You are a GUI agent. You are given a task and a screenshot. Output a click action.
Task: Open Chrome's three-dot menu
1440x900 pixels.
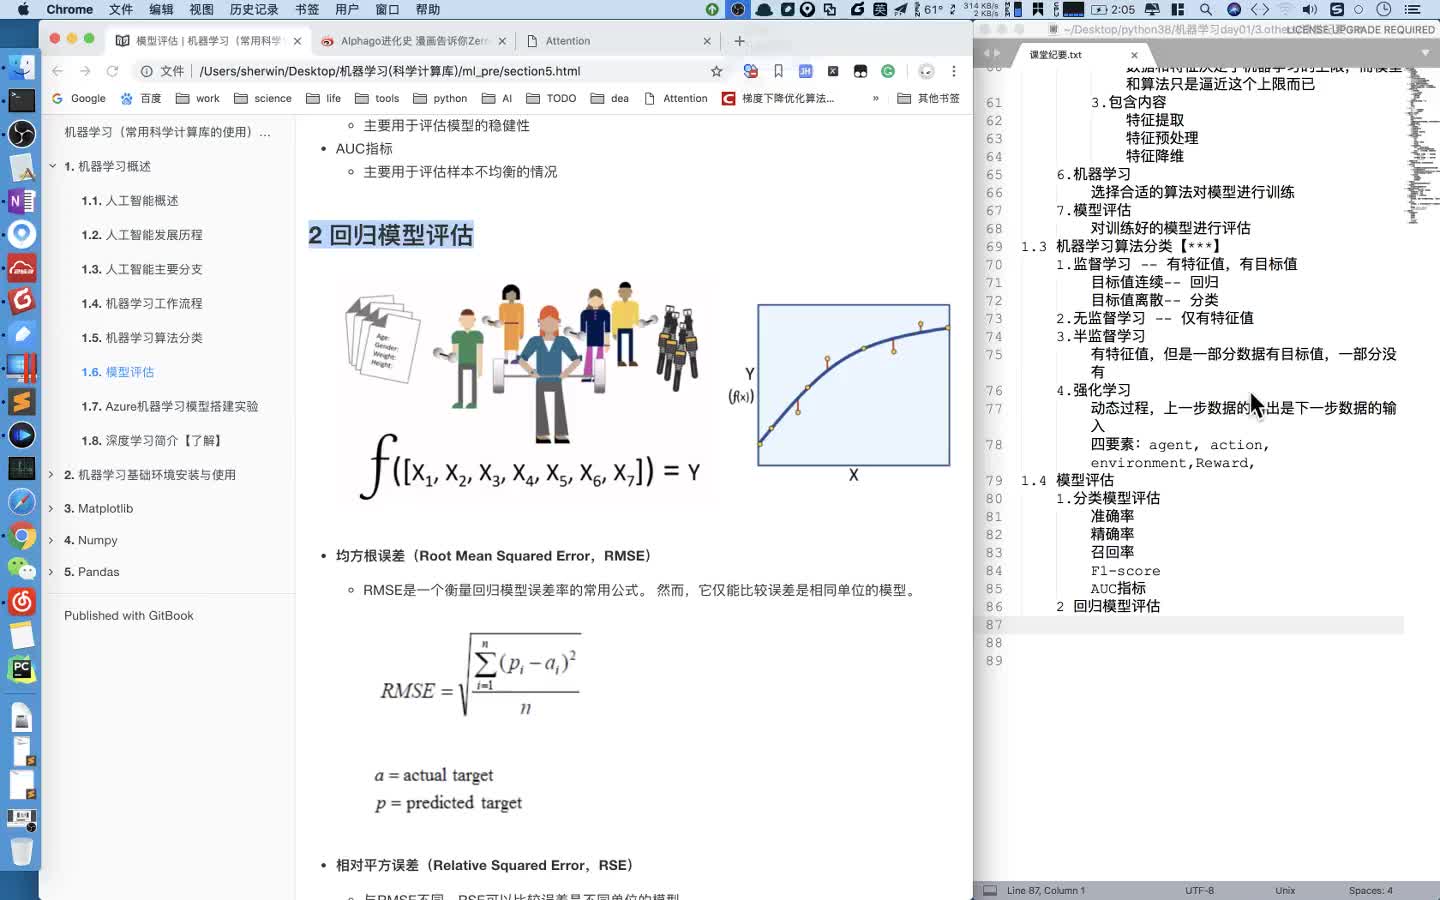pos(954,71)
